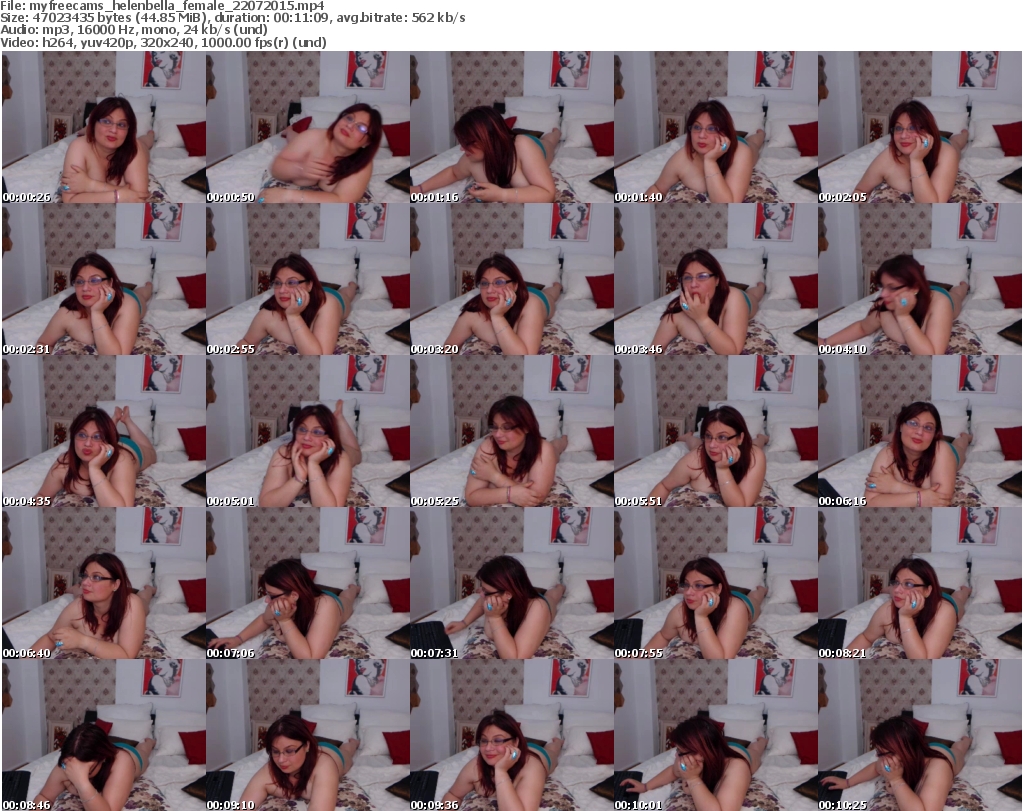Select the thumbnail stamped 00:09:36
1024x811 pixels.
pos(511,735)
